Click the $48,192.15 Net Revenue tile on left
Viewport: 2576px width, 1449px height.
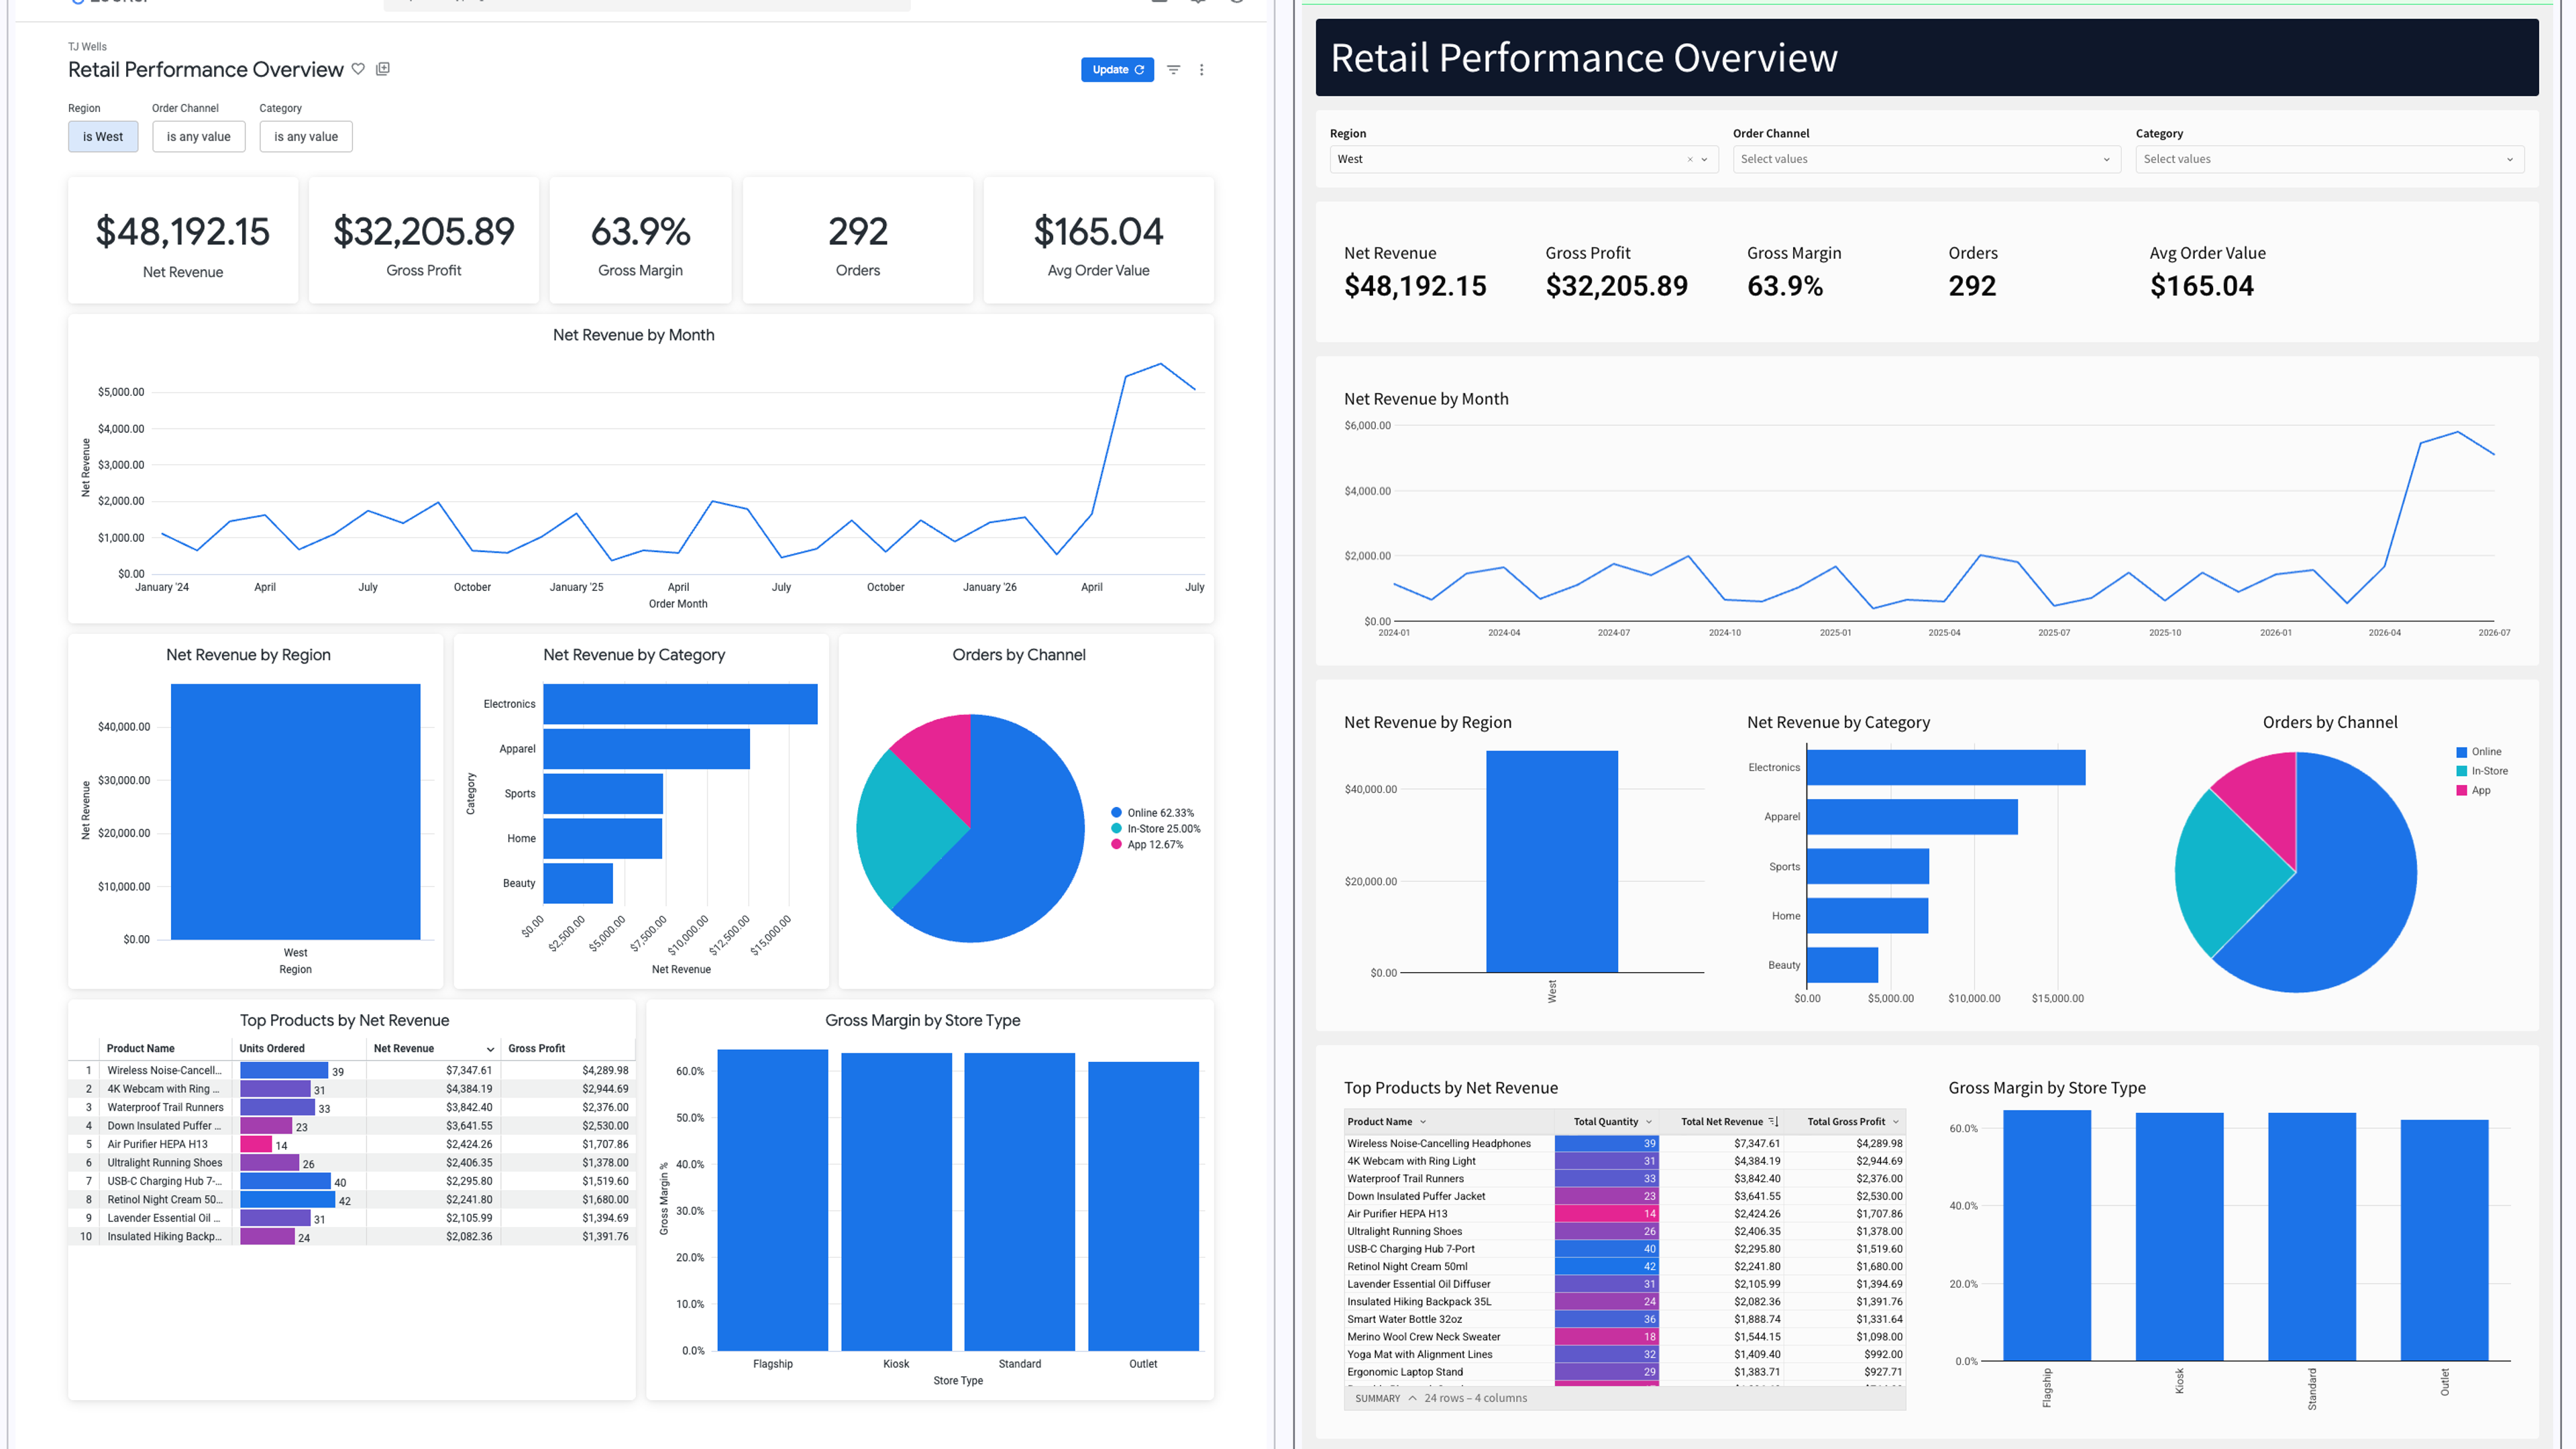[x=183, y=240]
